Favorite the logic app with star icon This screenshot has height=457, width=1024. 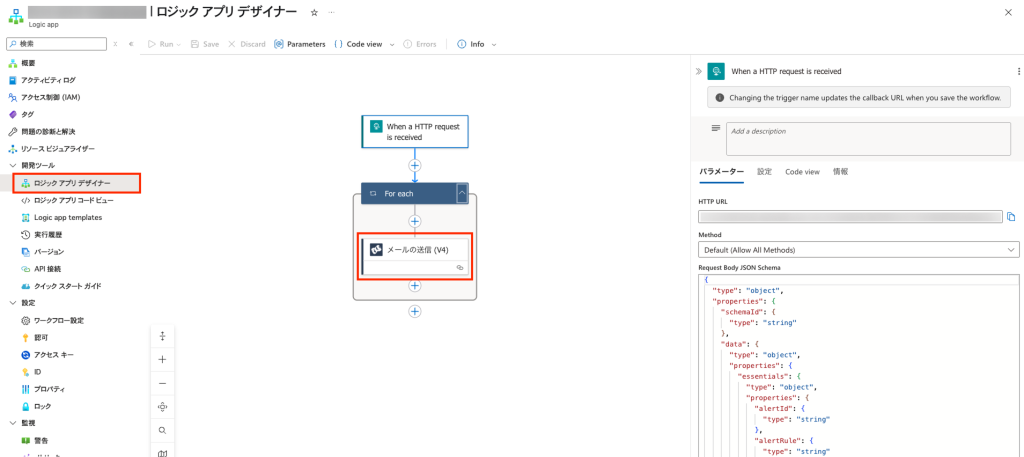(314, 12)
